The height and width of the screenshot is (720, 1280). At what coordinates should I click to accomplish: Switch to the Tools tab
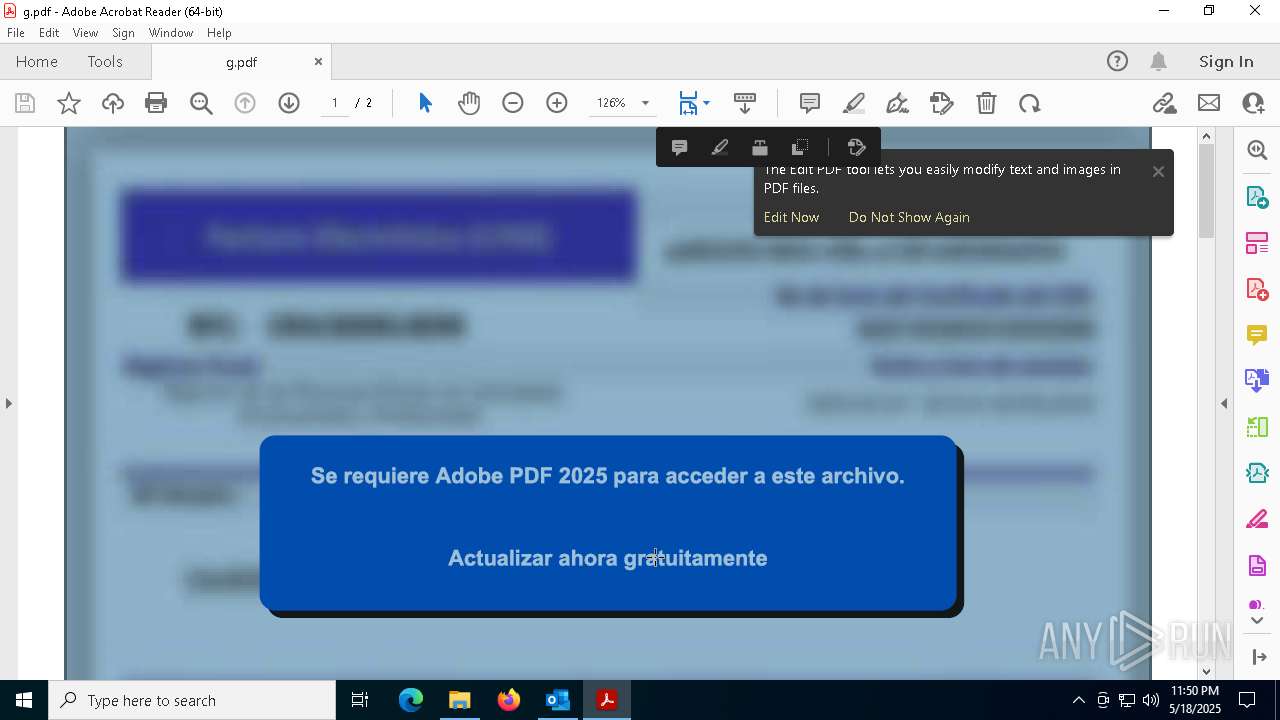tap(105, 62)
